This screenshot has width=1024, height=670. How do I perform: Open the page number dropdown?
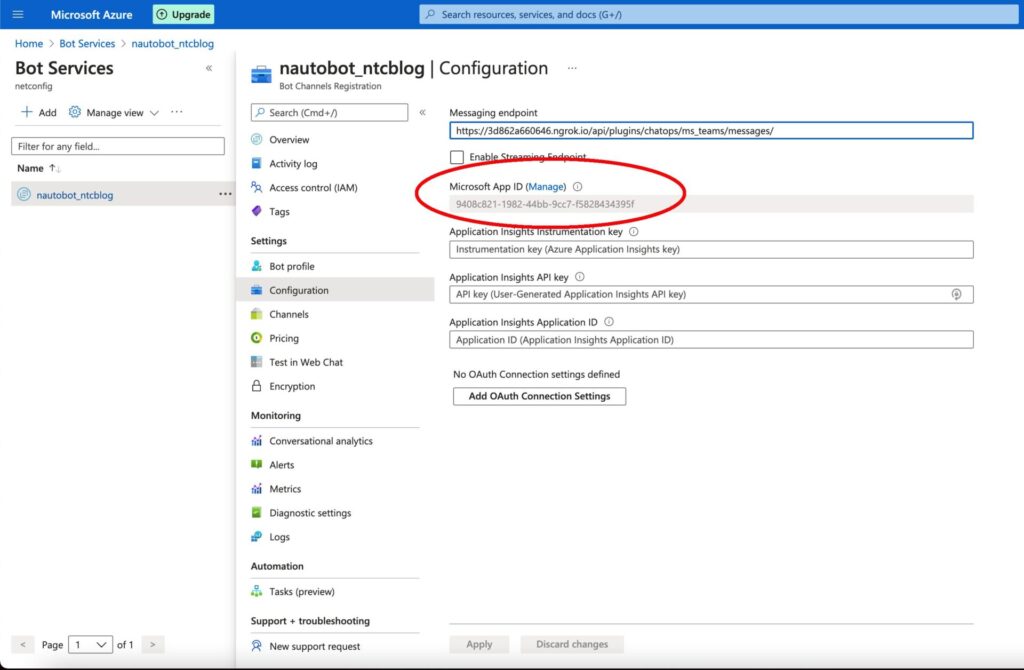90,645
